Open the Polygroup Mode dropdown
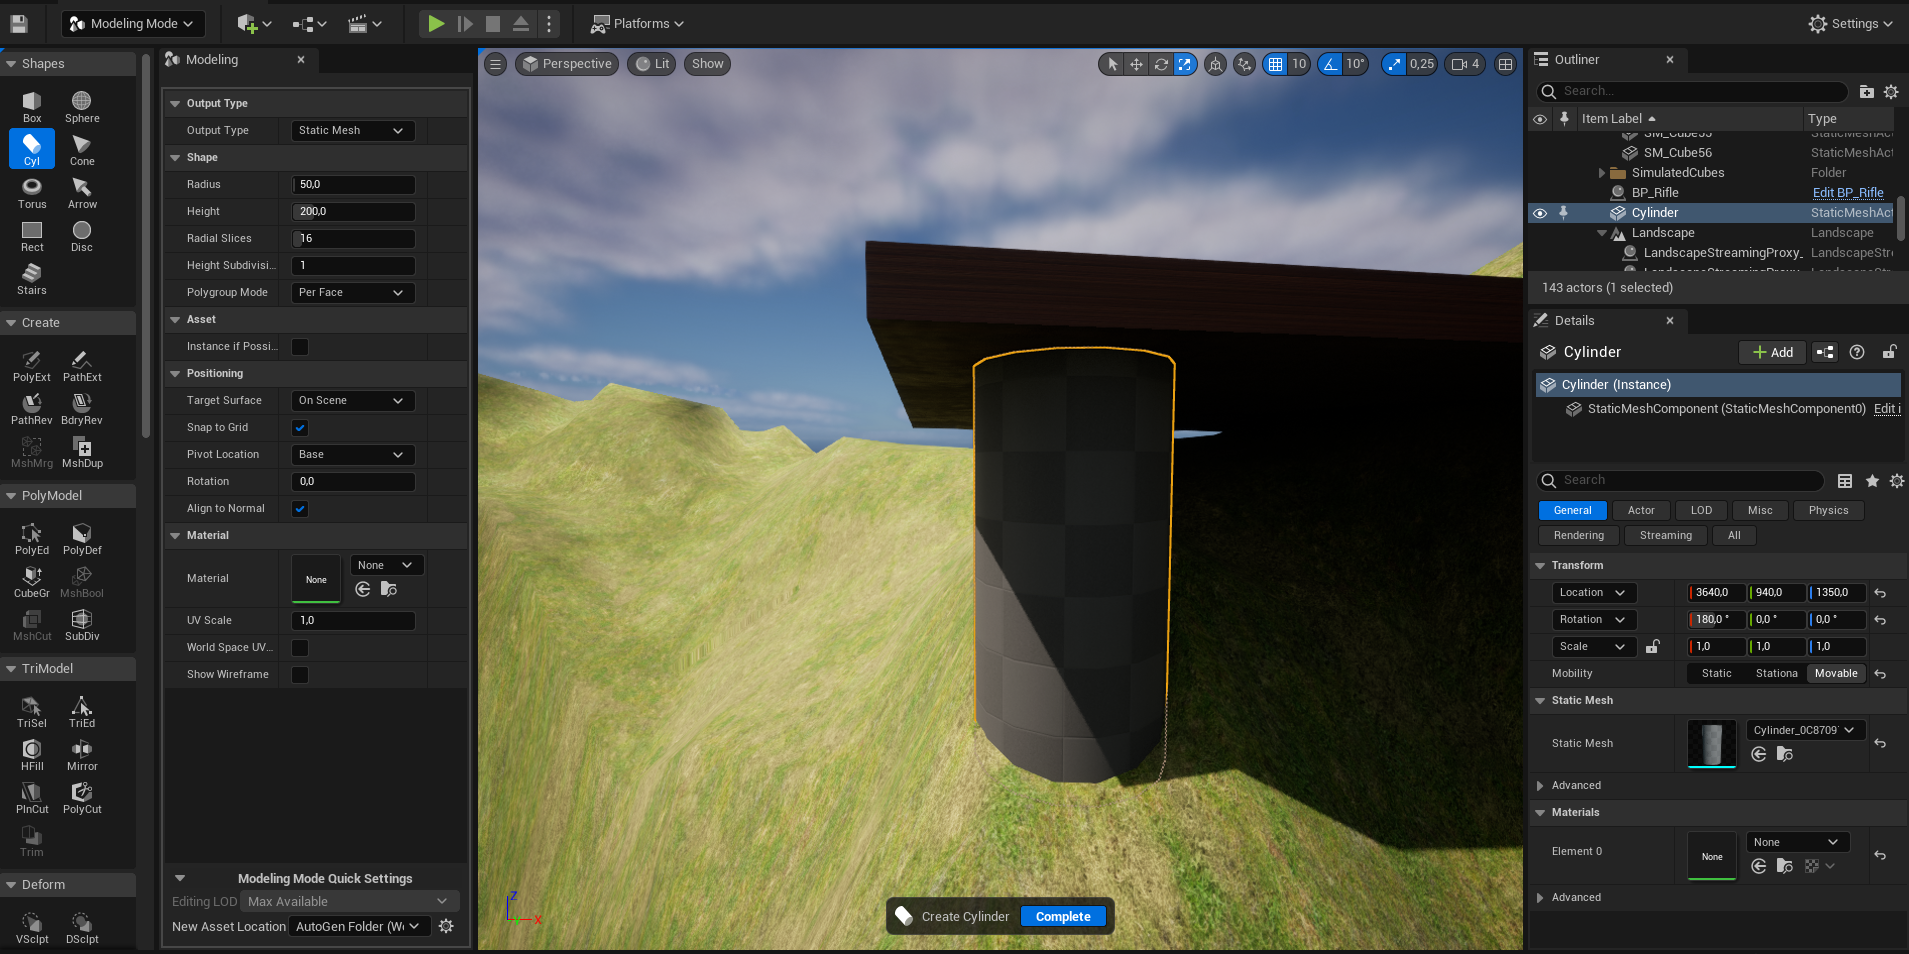 [353, 293]
